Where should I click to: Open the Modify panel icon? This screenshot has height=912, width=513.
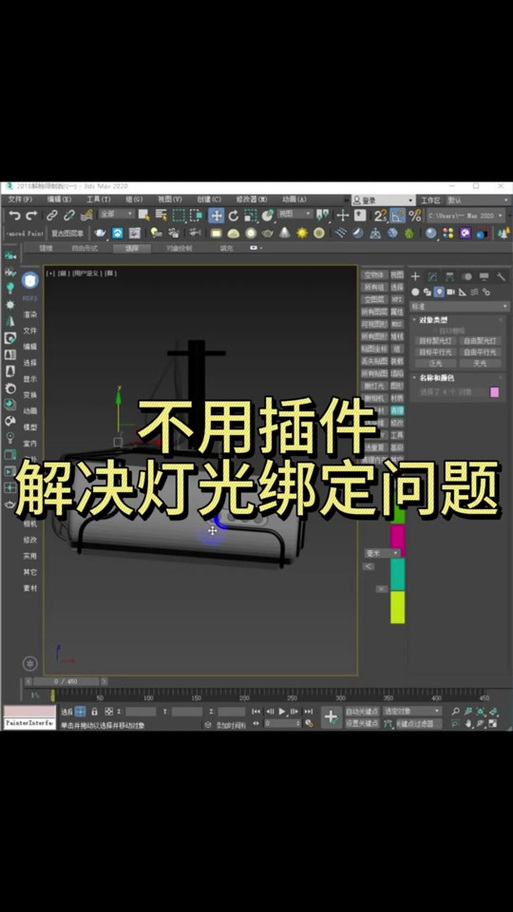(x=432, y=277)
